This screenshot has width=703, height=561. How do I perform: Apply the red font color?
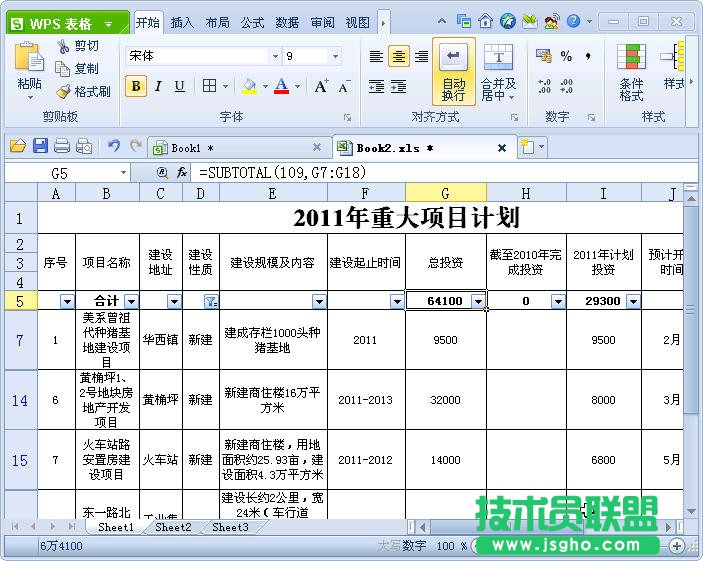coord(281,86)
